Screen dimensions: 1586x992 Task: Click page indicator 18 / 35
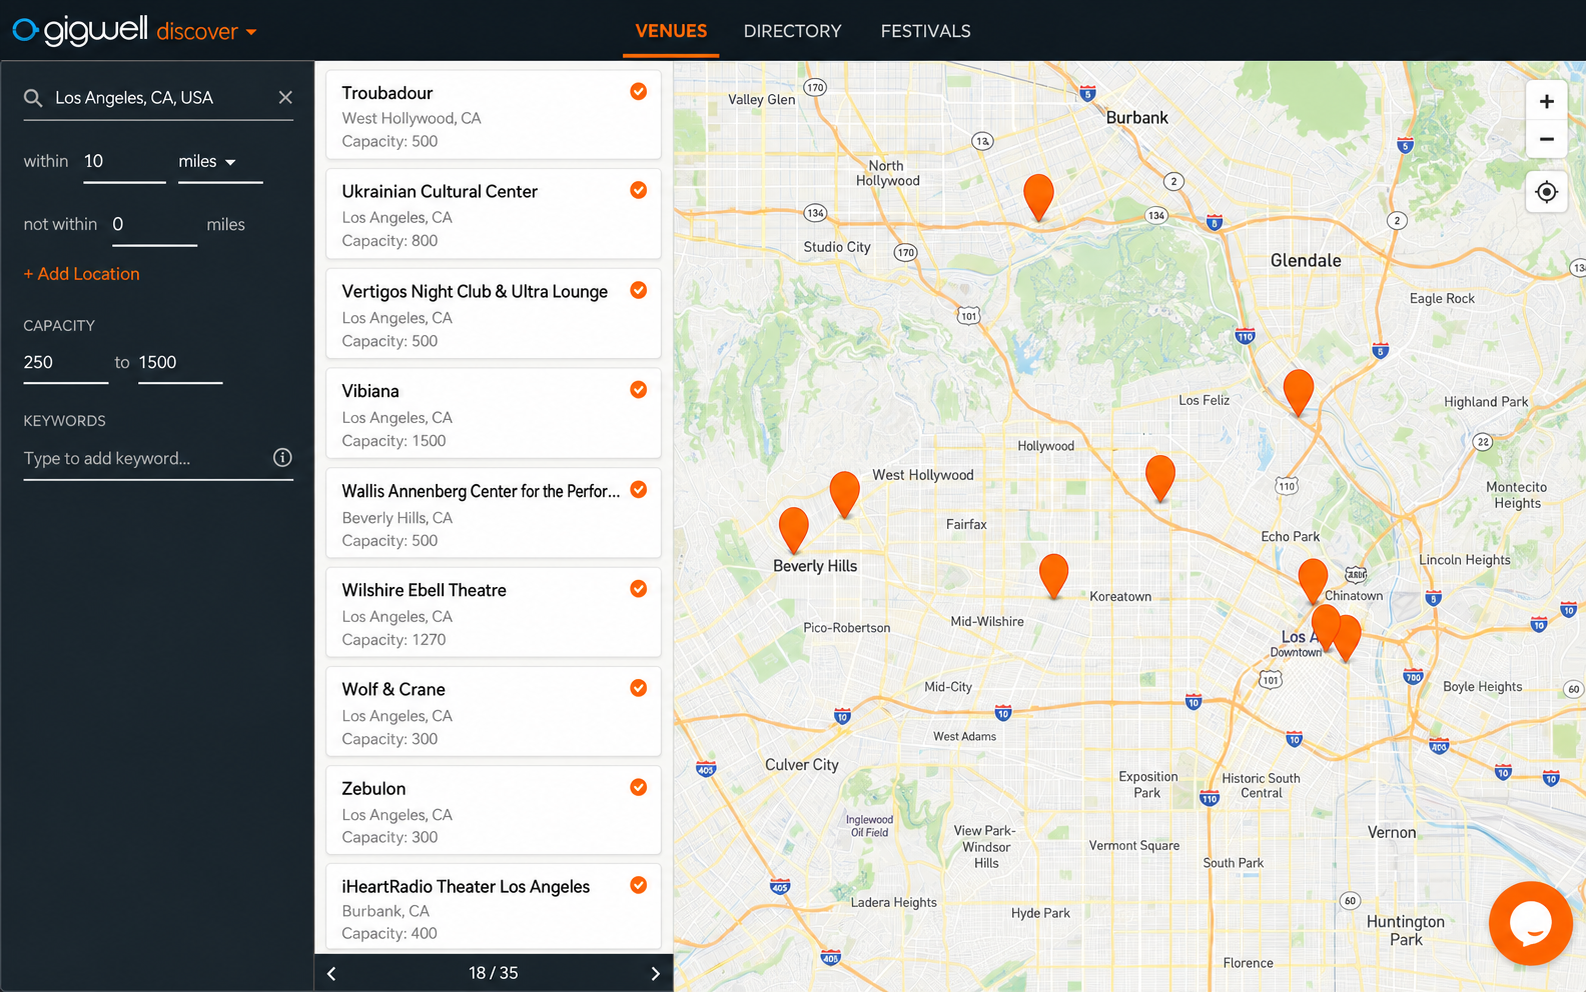[493, 973]
